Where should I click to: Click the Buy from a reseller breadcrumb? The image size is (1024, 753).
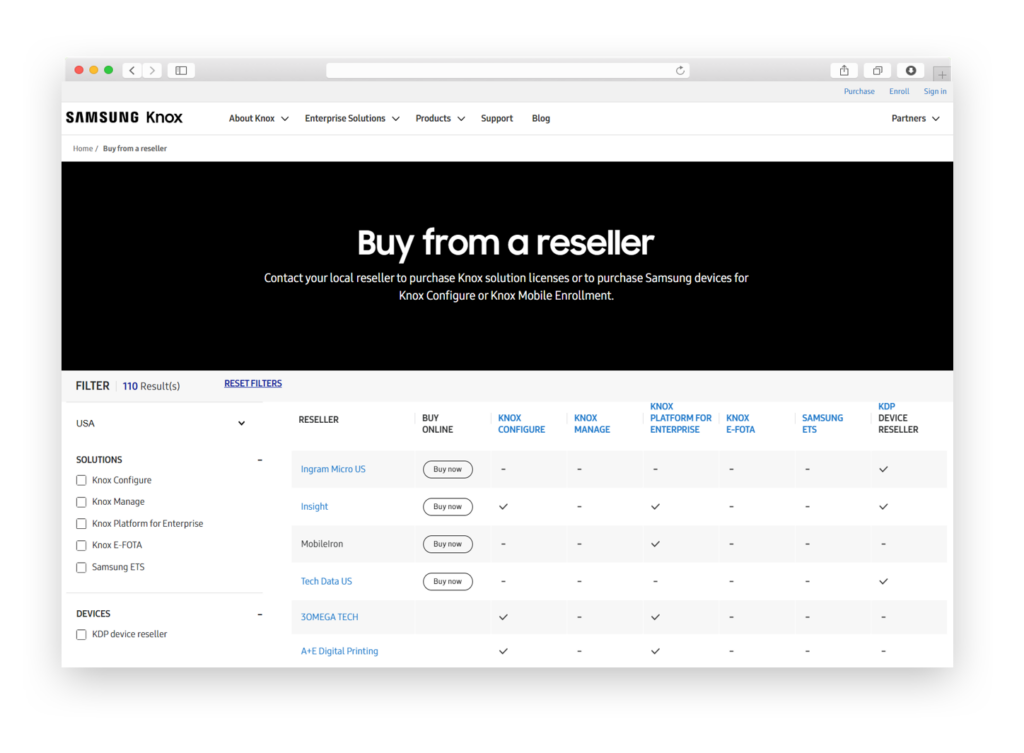(x=135, y=148)
